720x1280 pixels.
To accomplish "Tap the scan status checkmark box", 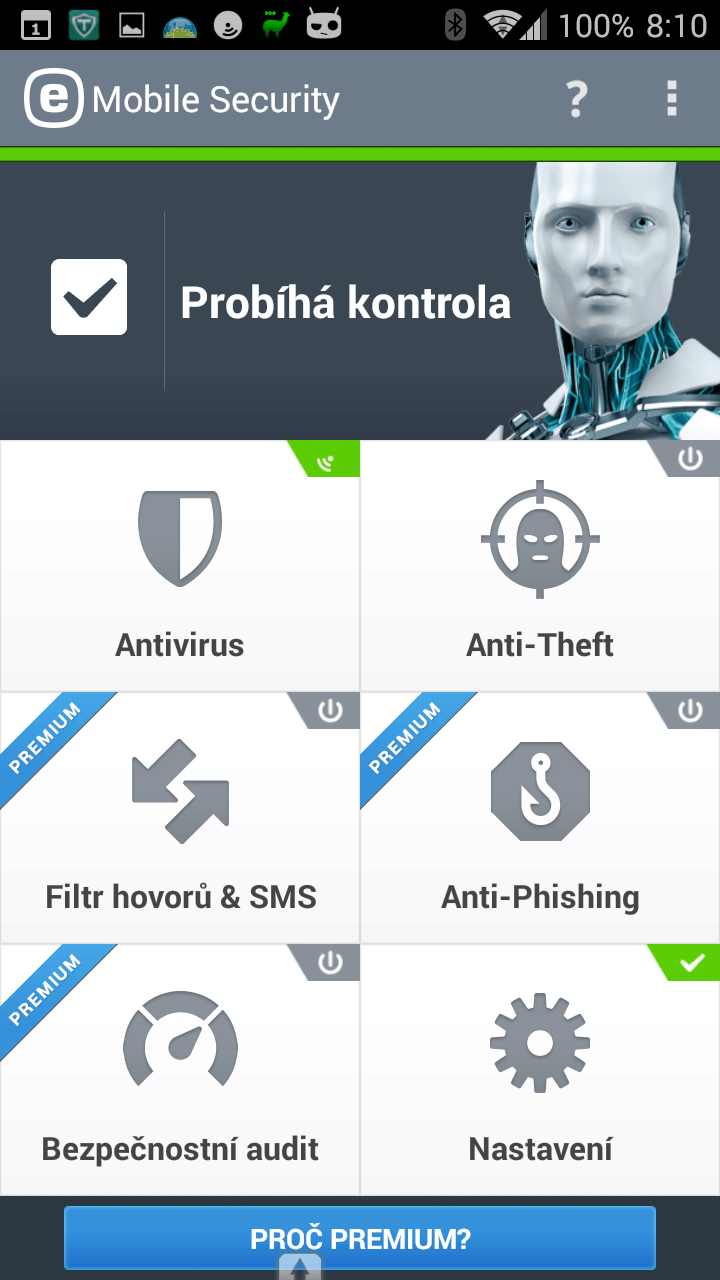I will [x=89, y=297].
